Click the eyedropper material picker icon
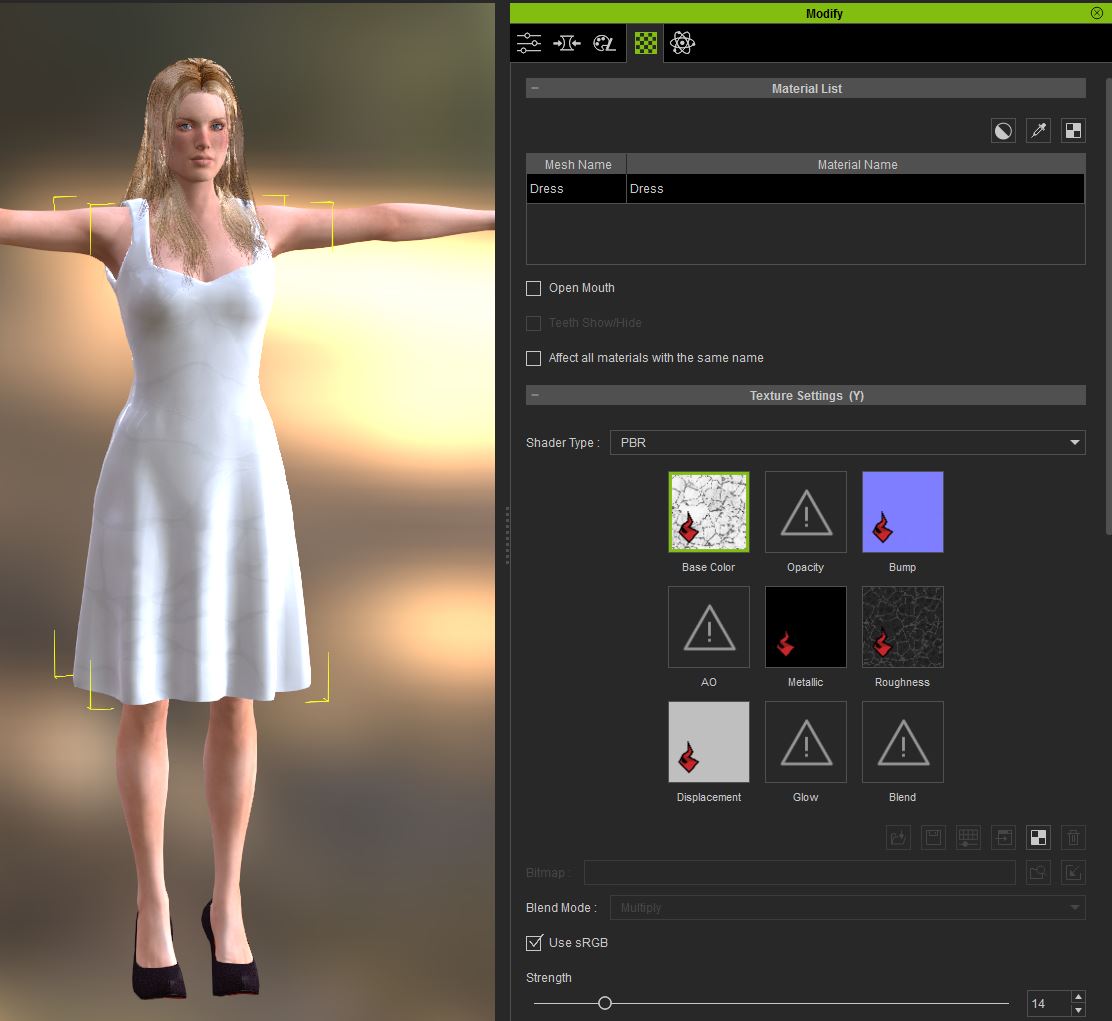Viewport: 1112px width, 1021px height. click(x=1038, y=130)
